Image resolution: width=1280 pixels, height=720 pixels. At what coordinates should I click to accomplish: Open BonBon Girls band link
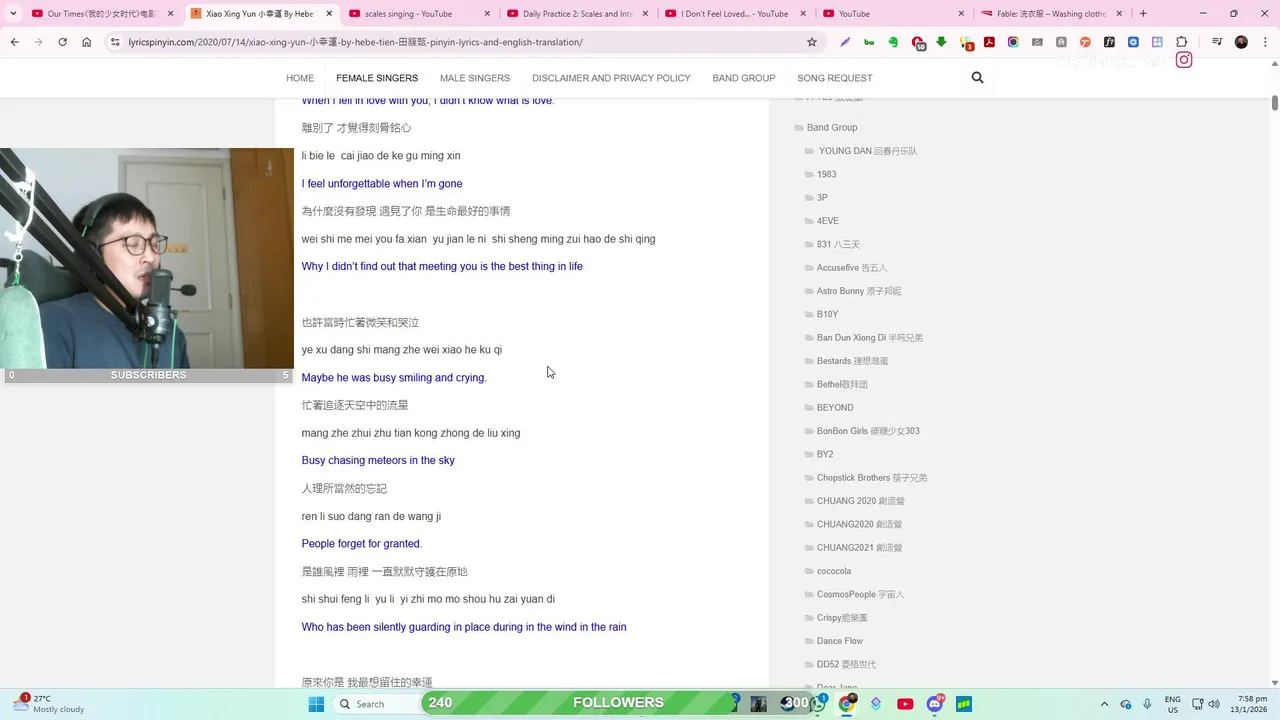pyautogui.click(x=868, y=431)
